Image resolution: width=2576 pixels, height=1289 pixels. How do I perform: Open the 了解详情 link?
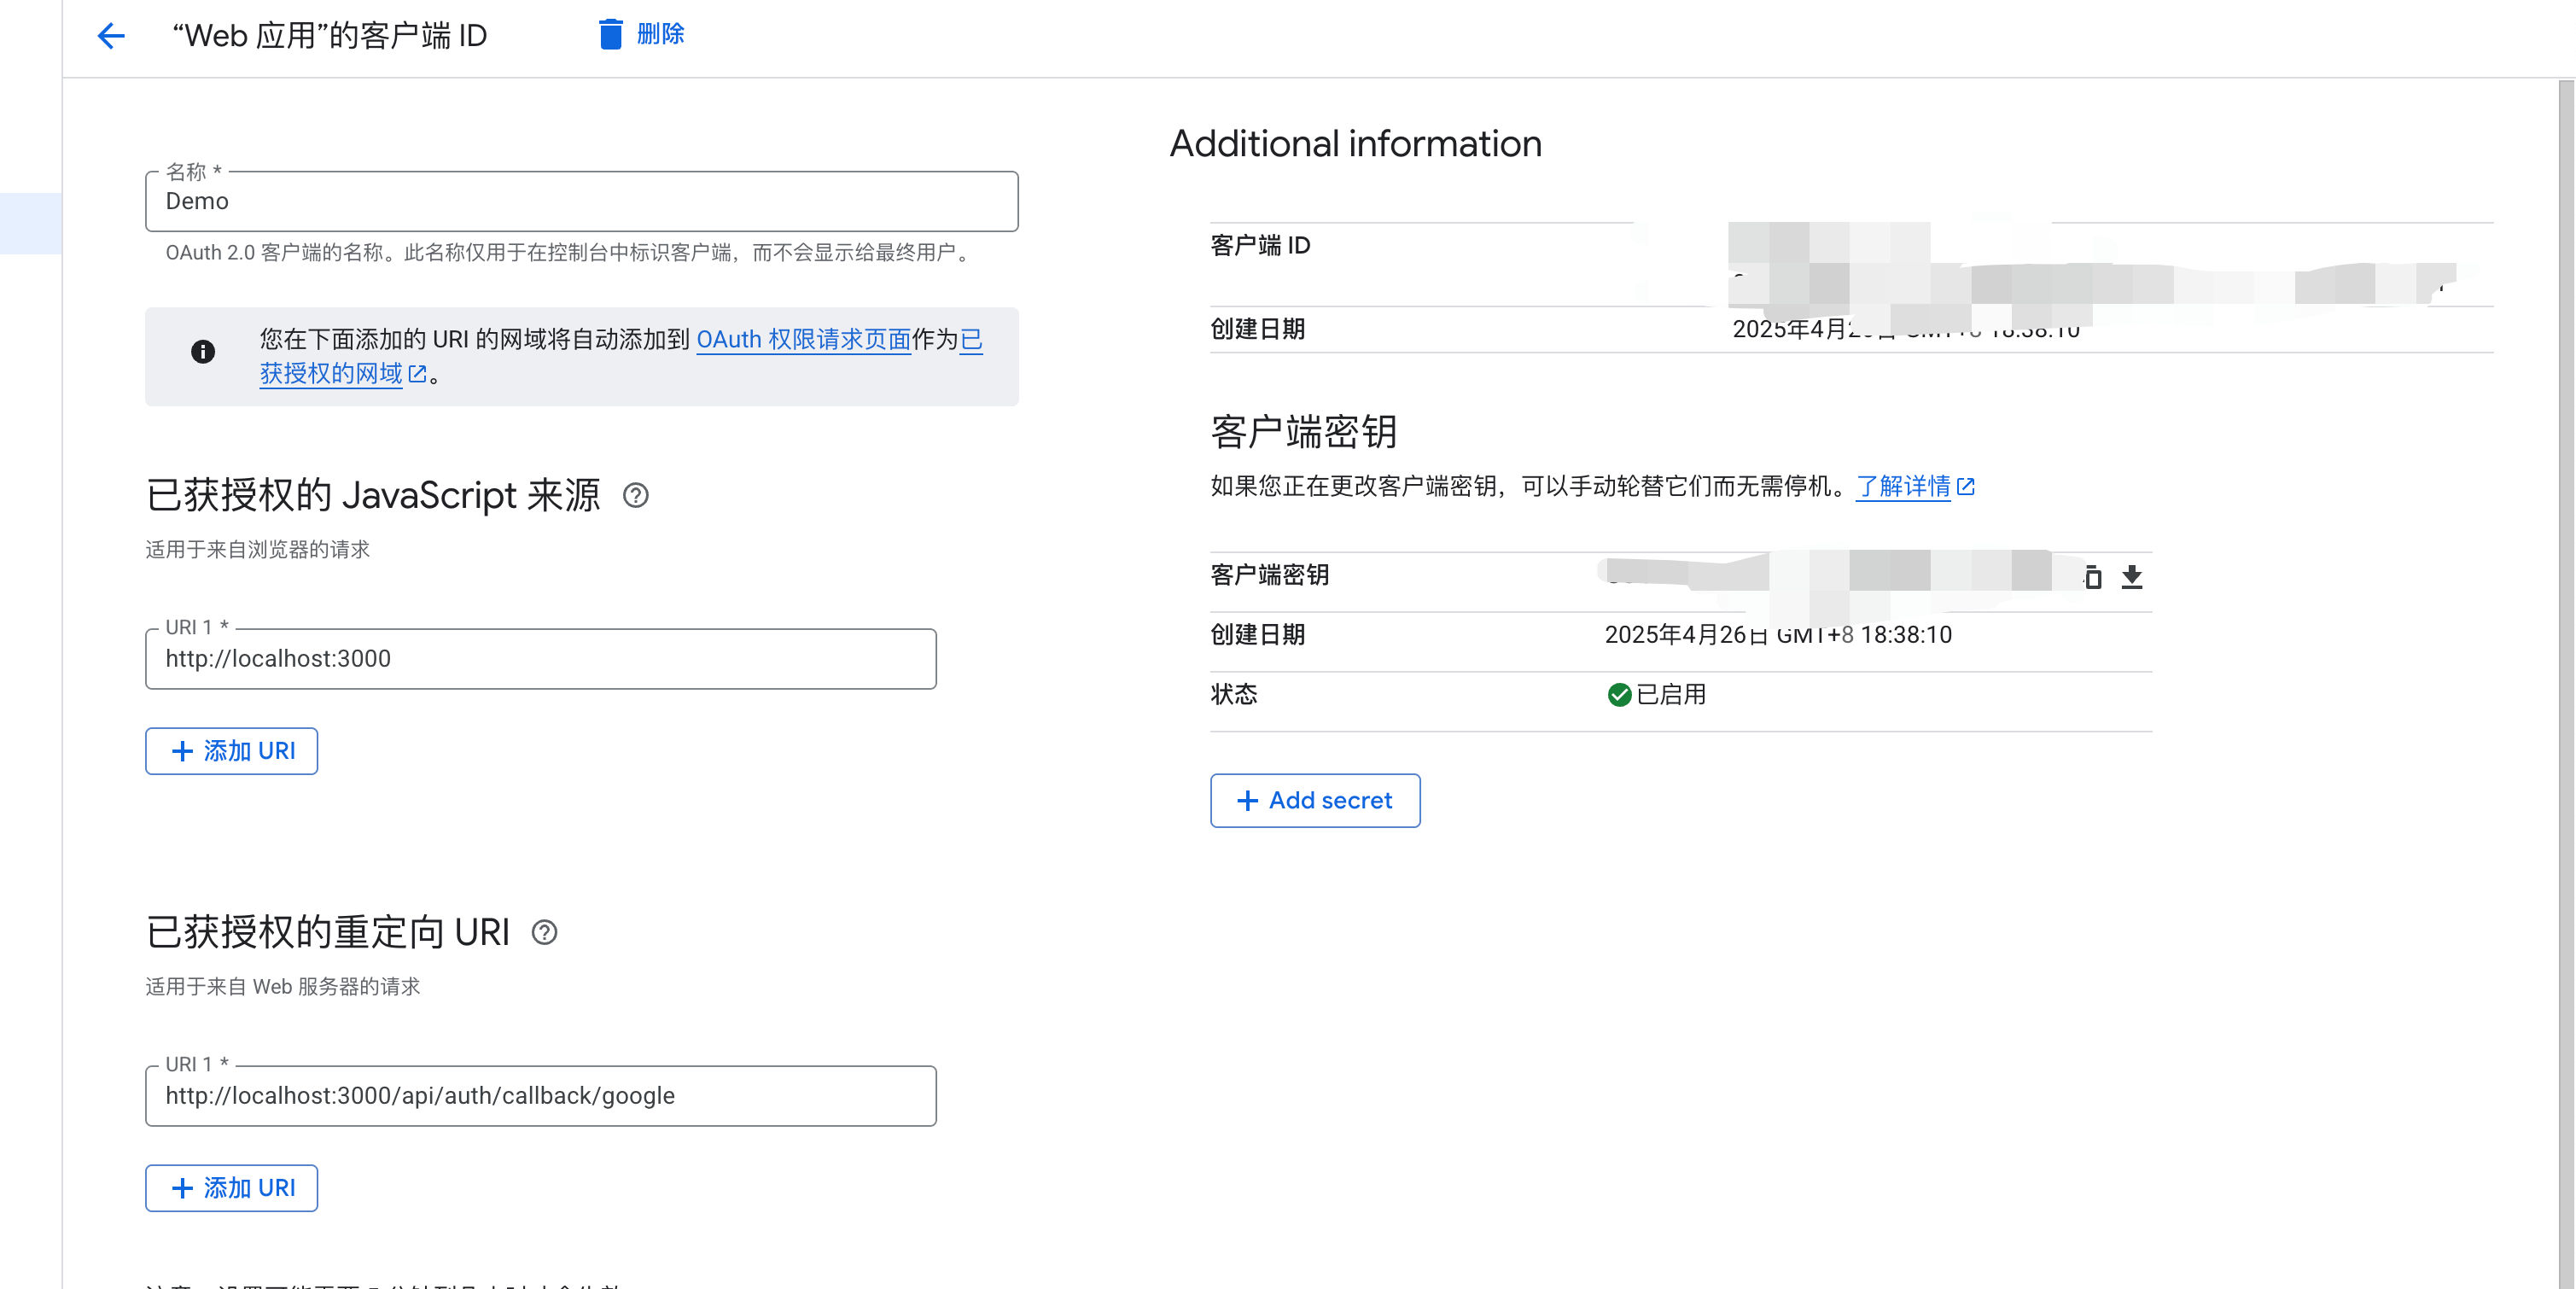click(x=1906, y=487)
